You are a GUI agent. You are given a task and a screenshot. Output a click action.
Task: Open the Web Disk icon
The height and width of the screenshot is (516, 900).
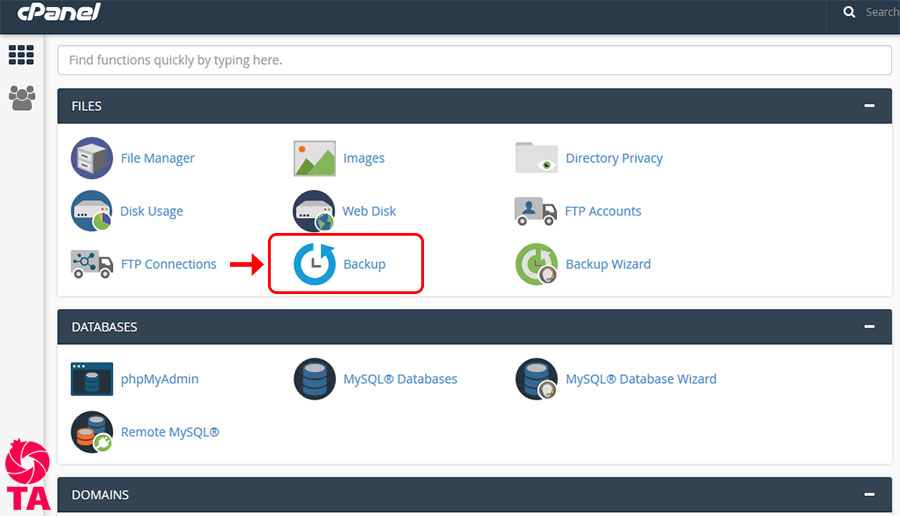(314, 211)
